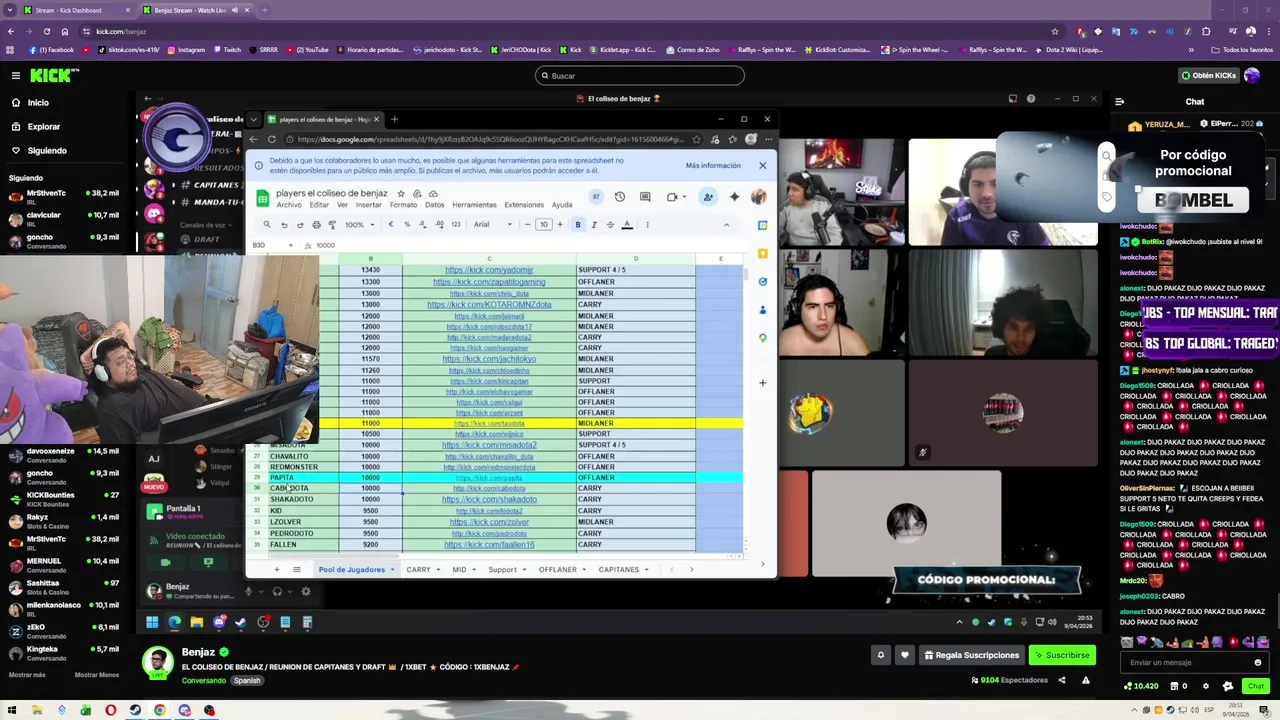Click undo arrow in Sheets toolbar
This screenshot has width=1280, height=720.
pyautogui.click(x=284, y=225)
